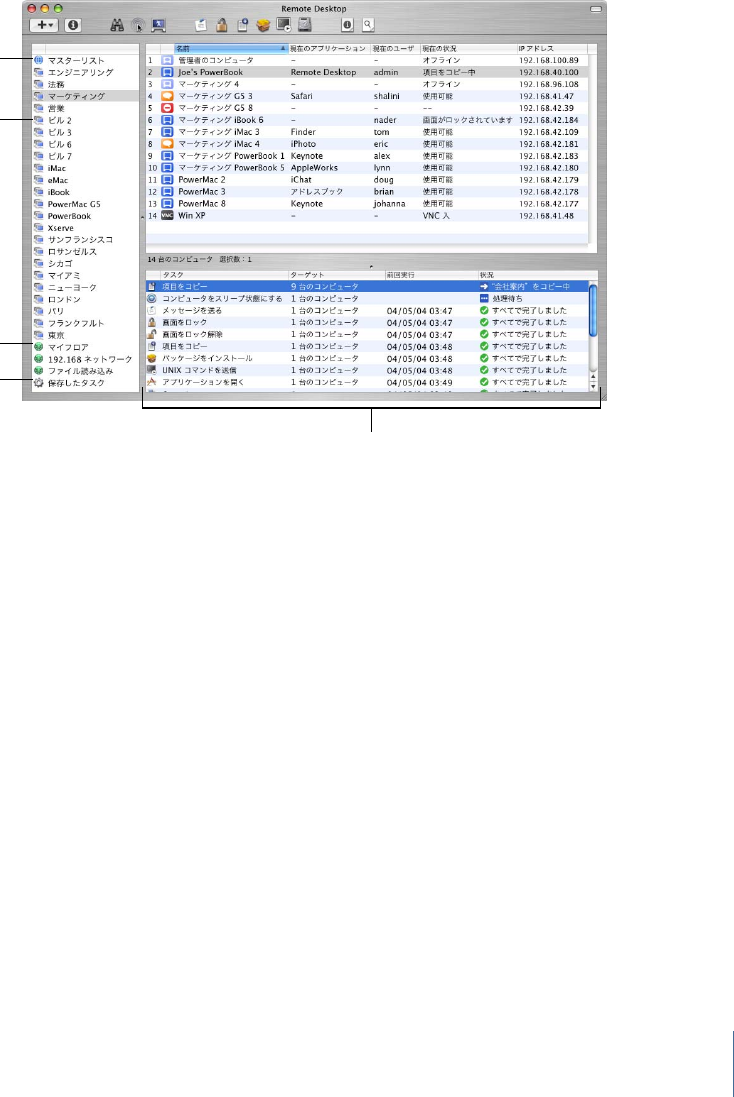Click the VNC icon of the Win XP row

click(x=167, y=215)
